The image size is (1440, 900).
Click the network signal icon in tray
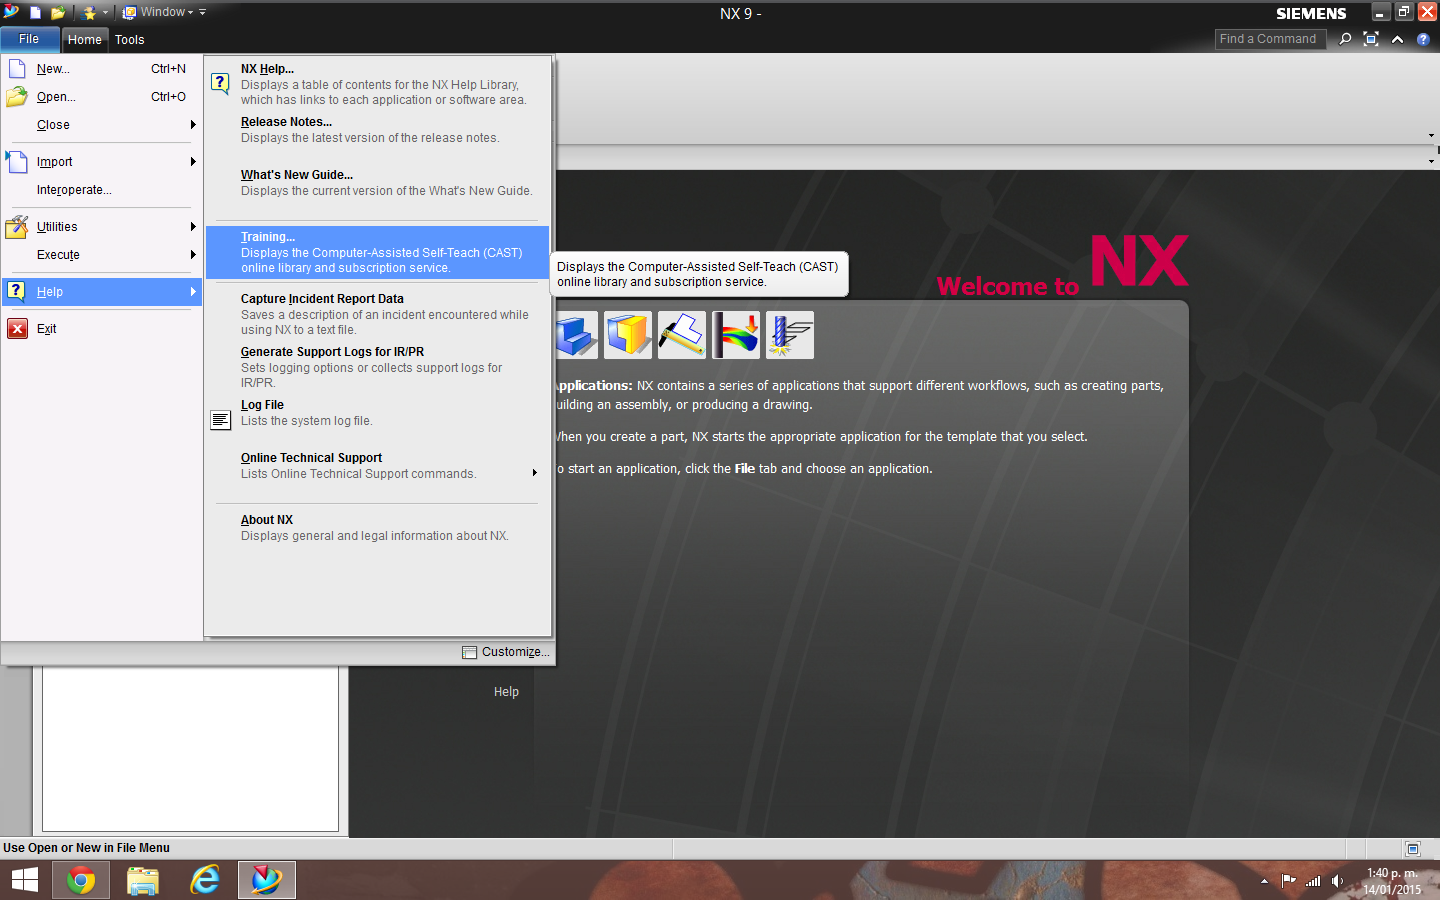click(x=1313, y=881)
